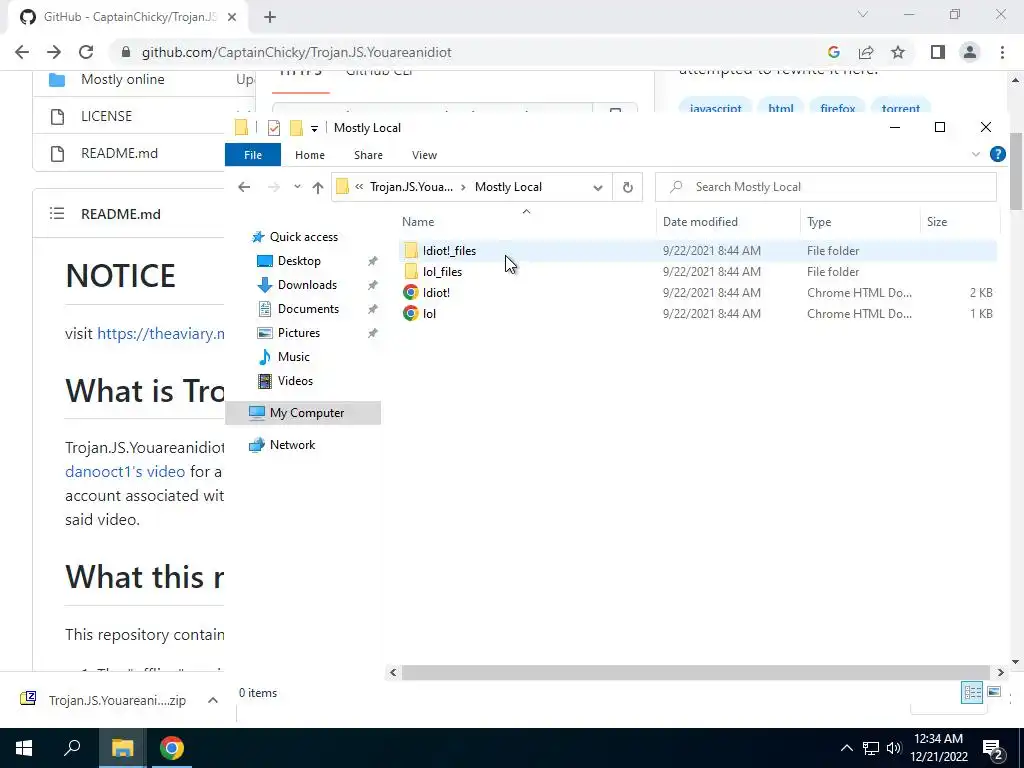The height and width of the screenshot is (768, 1024).
Task: Open Chrome tab search dropdown
Action: [863, 14]
